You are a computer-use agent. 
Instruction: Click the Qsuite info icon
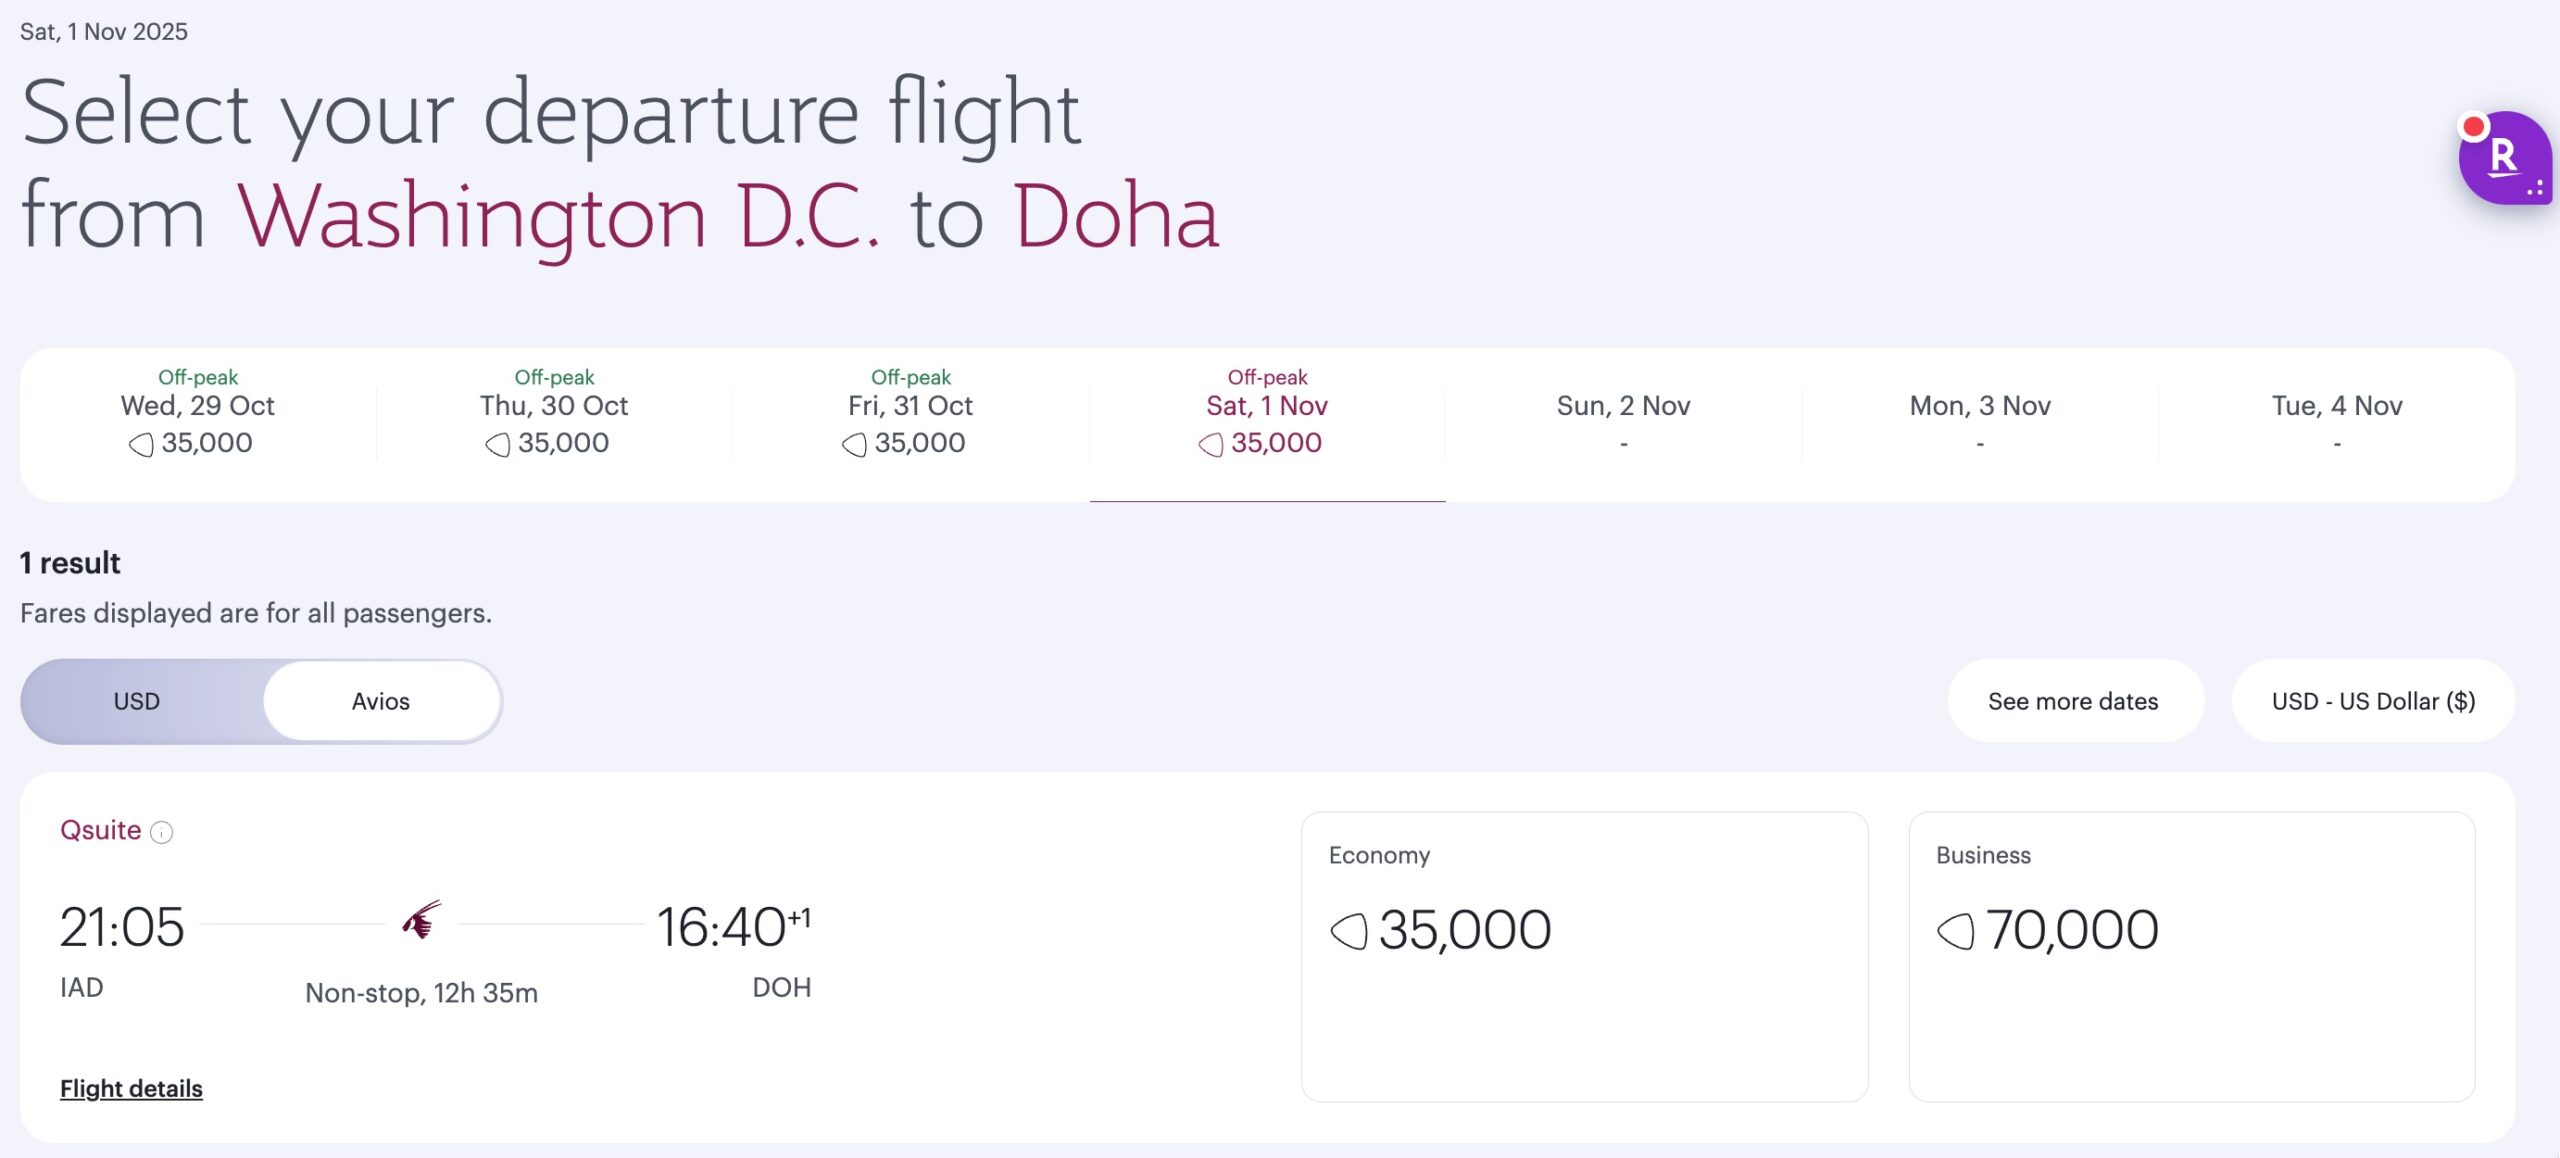(163, 830)
